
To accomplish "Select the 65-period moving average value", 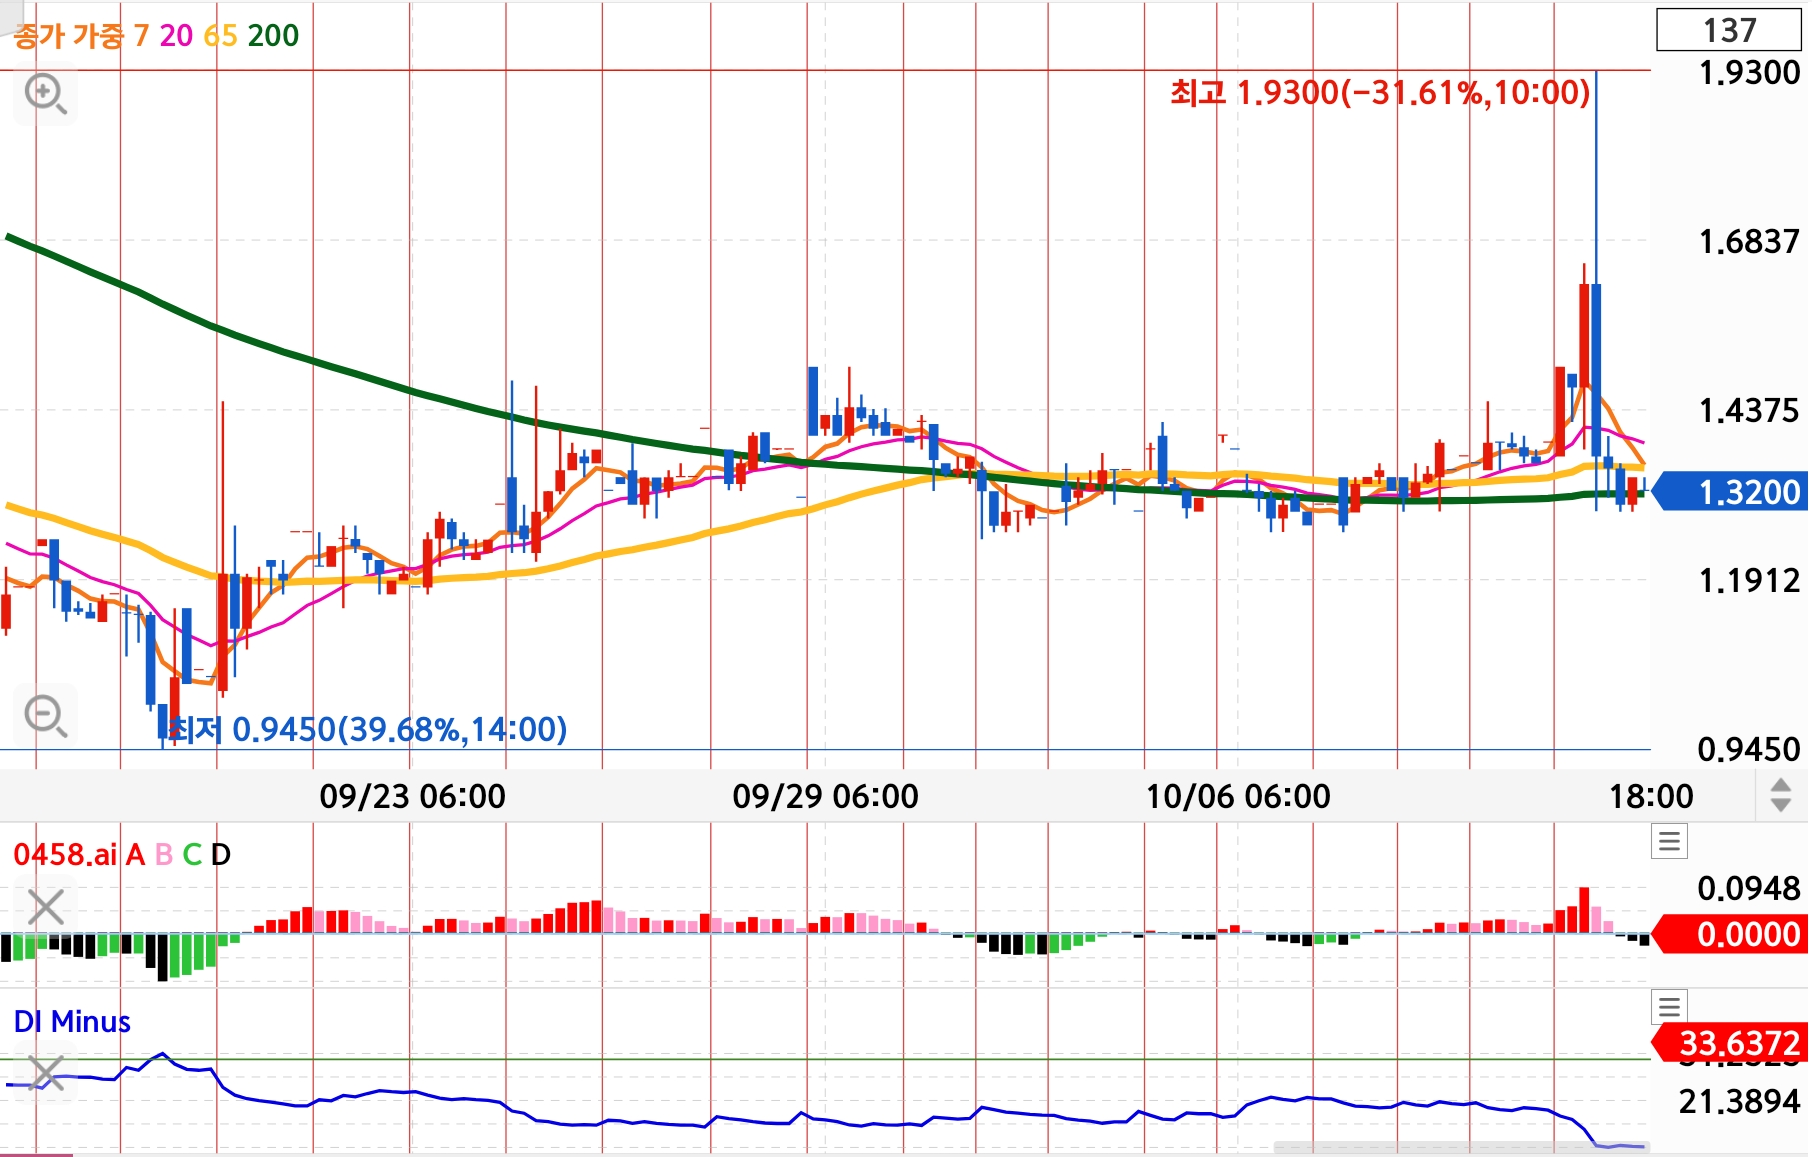I will click(220, 36).
